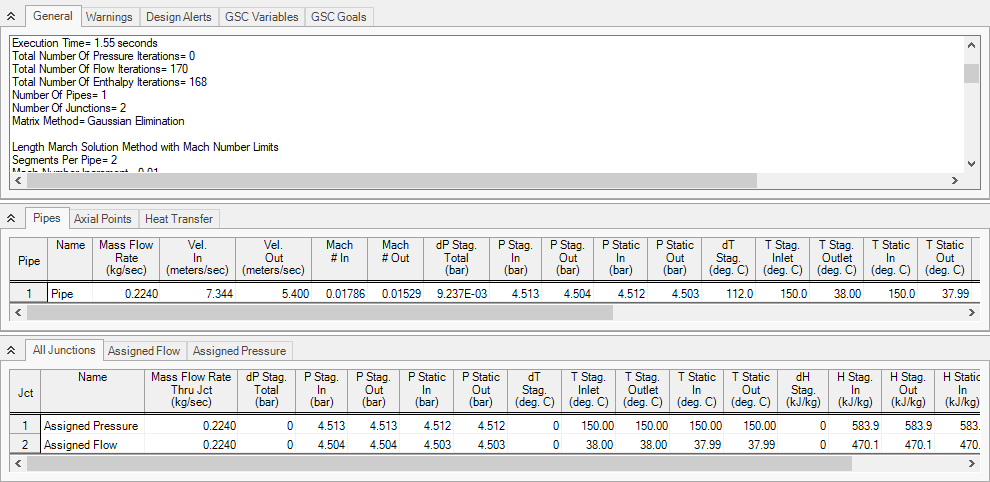The height and width of the screenshot is (482, 990).
Task: Click the junctions table scroll-right arrow
Action: (x=972, y=463)
